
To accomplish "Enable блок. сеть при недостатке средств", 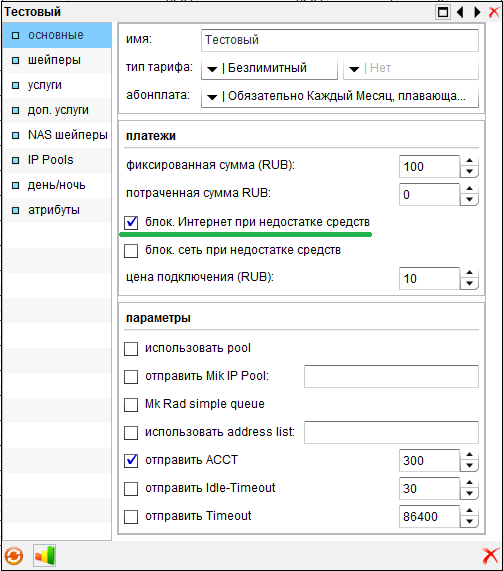I will (x=131, y=251).
